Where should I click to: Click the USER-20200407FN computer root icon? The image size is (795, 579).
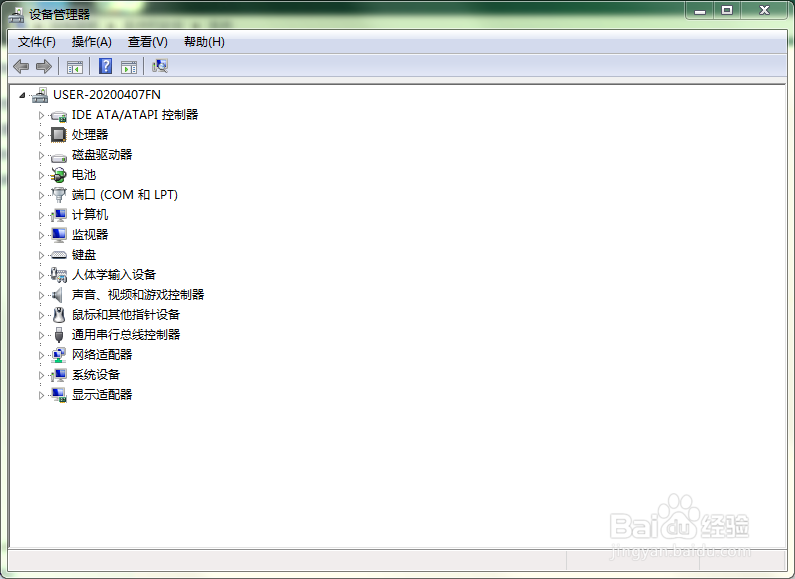(40, 95)
